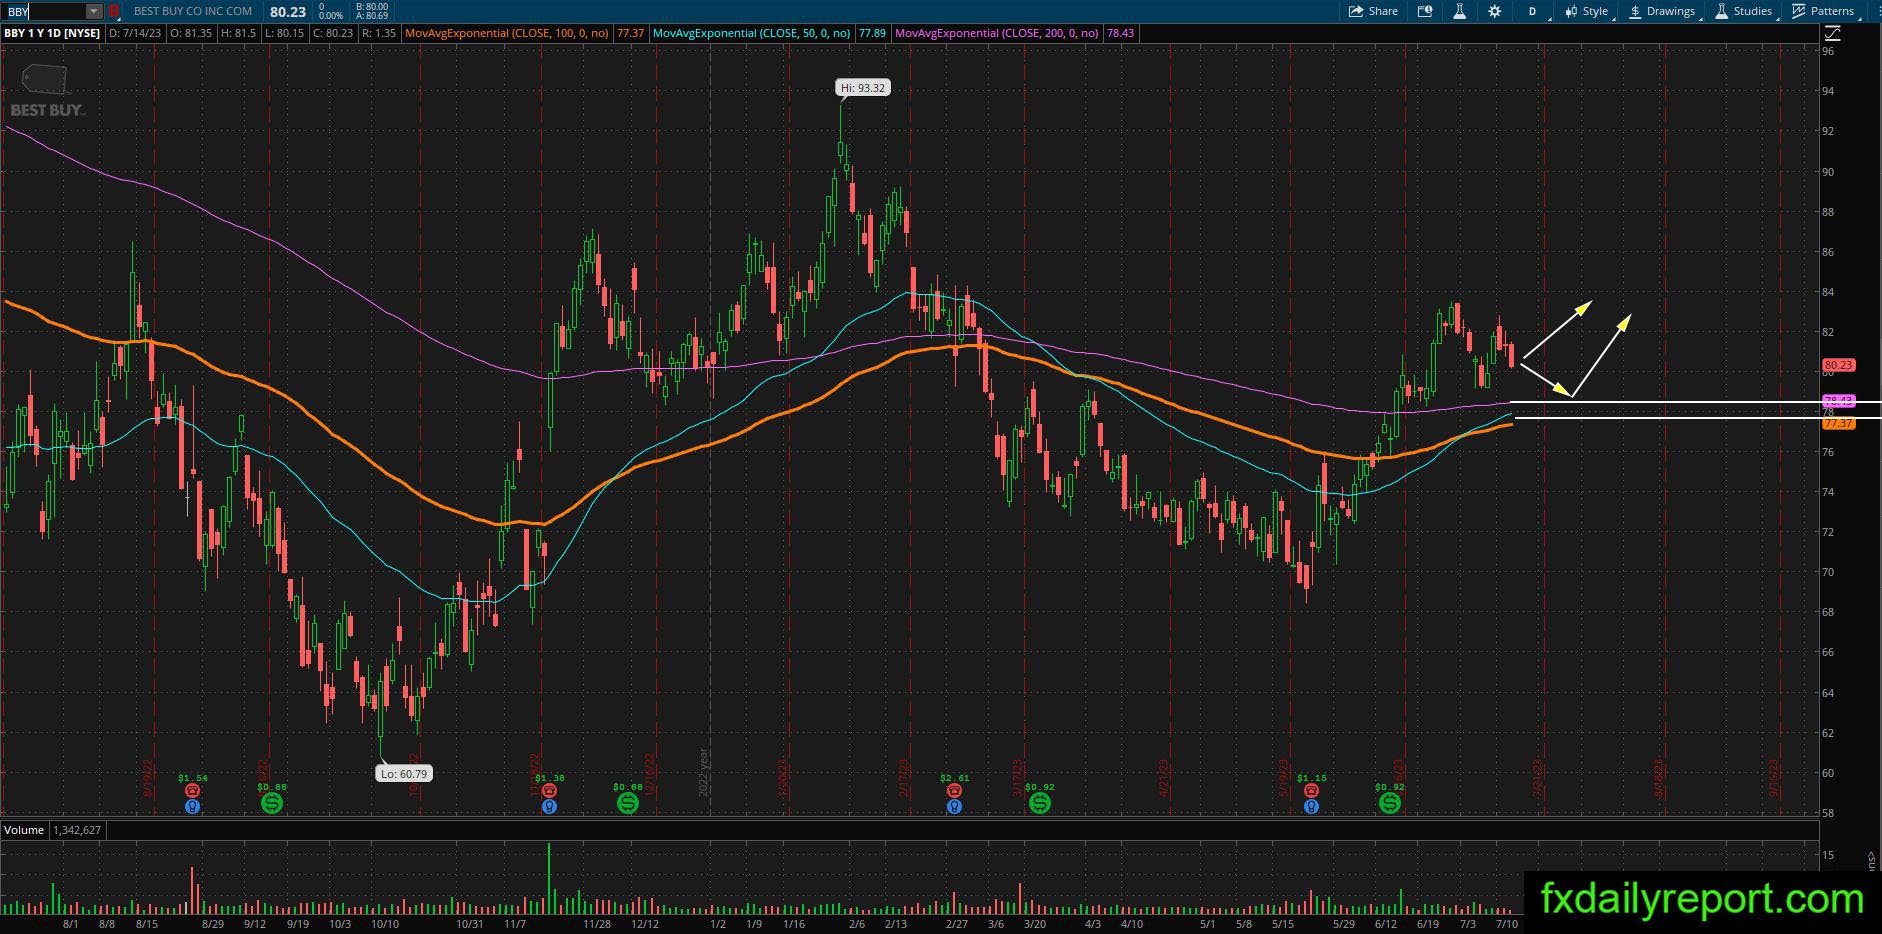
Task: Click the D: 7/14/23 date readout
Action: click(135, 33)
